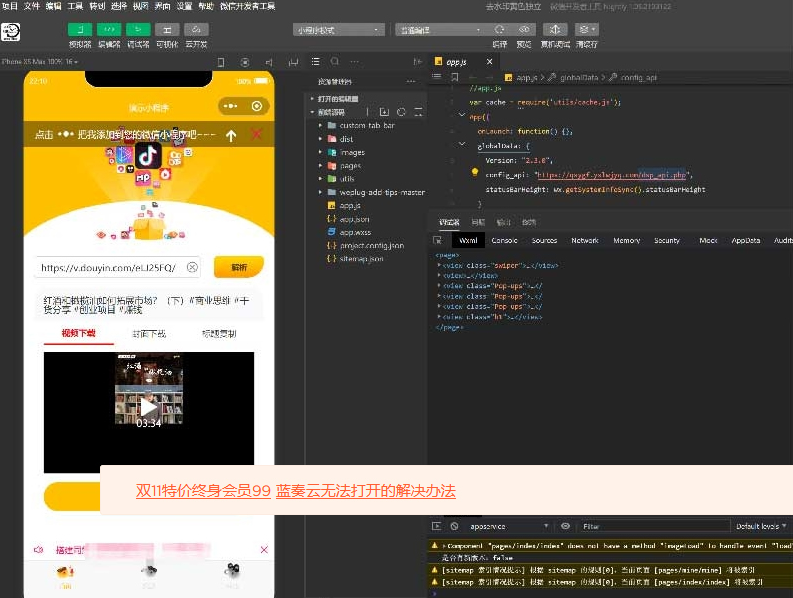Click the phone rotate icon in simulator bar
793x598 pixels.
point(221,62)
